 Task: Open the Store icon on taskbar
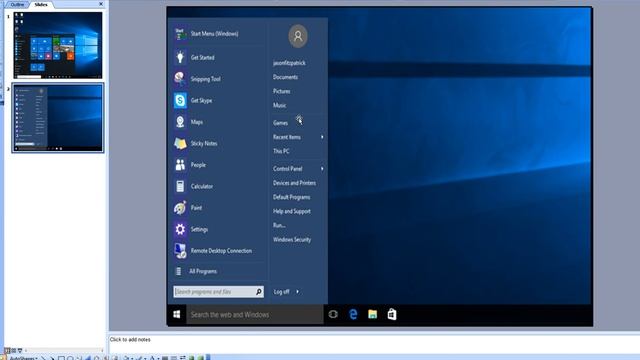coord(392,314)
